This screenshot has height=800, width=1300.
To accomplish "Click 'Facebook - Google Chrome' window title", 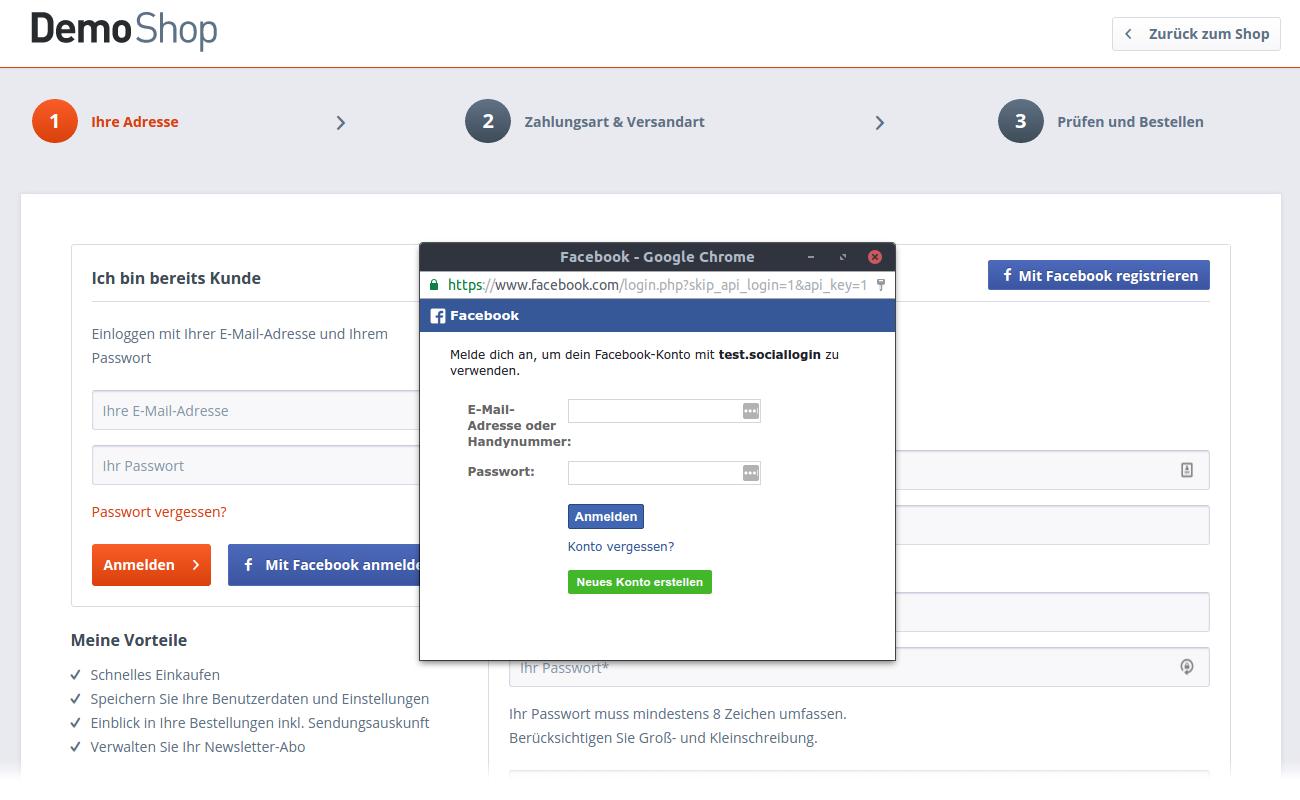I will tap(657, 257).
